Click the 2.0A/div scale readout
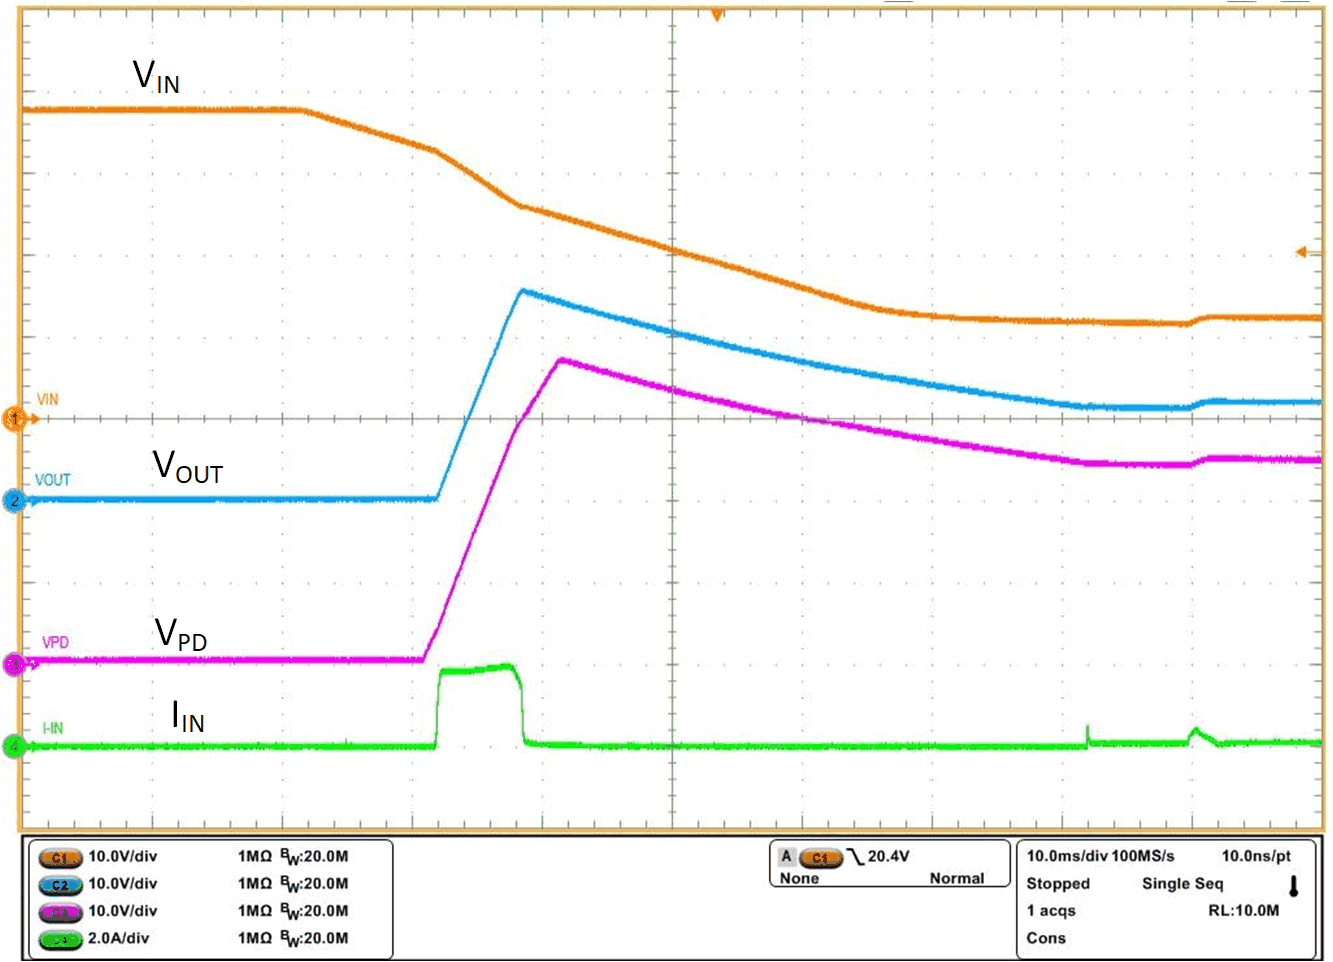The width and height of the screenshot is (1333, 962). click(x=118, y=938)
